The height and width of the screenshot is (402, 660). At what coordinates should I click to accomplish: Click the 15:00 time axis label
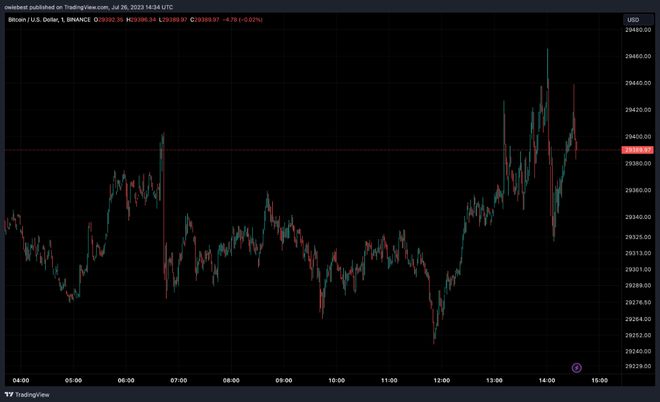point(600,380)
